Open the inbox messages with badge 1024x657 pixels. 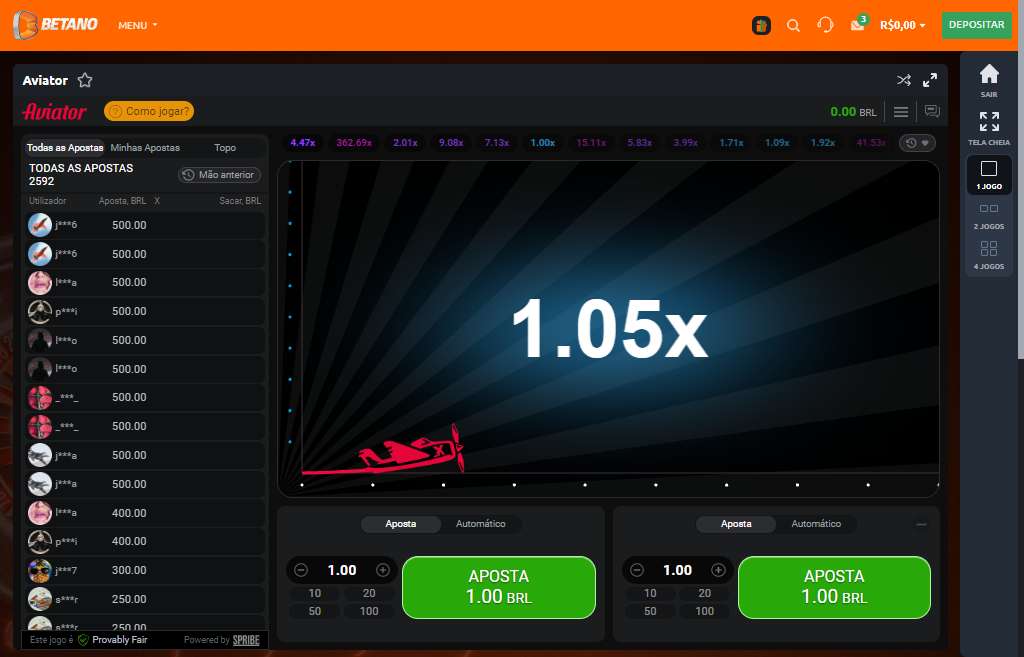(x=857, y=25)
